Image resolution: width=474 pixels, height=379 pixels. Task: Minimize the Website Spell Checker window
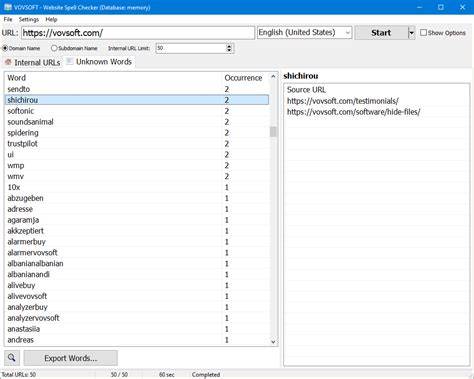point(419,7)
